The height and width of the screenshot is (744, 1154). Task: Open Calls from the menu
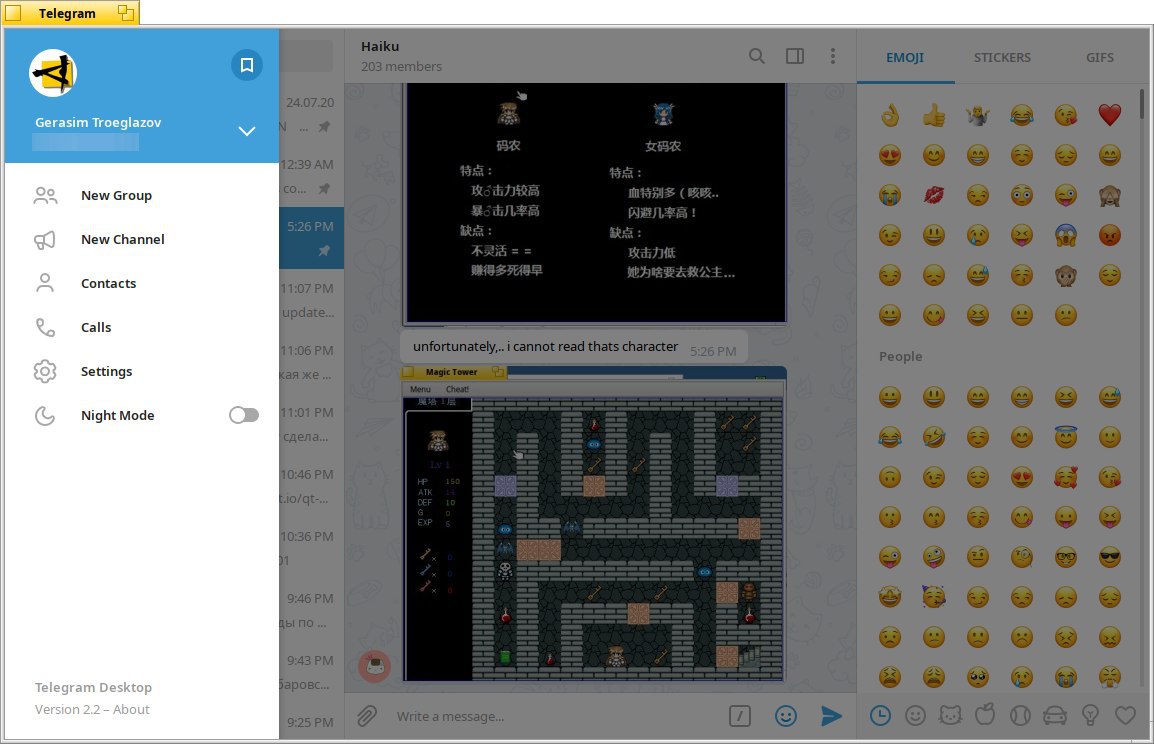click(142, 327)
